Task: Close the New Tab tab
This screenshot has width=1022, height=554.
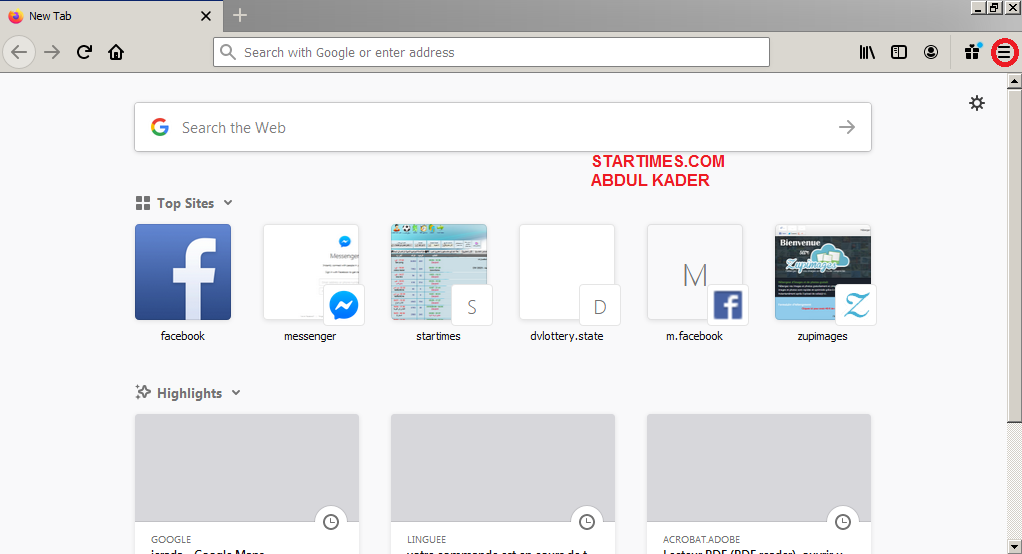Action: 206,16
